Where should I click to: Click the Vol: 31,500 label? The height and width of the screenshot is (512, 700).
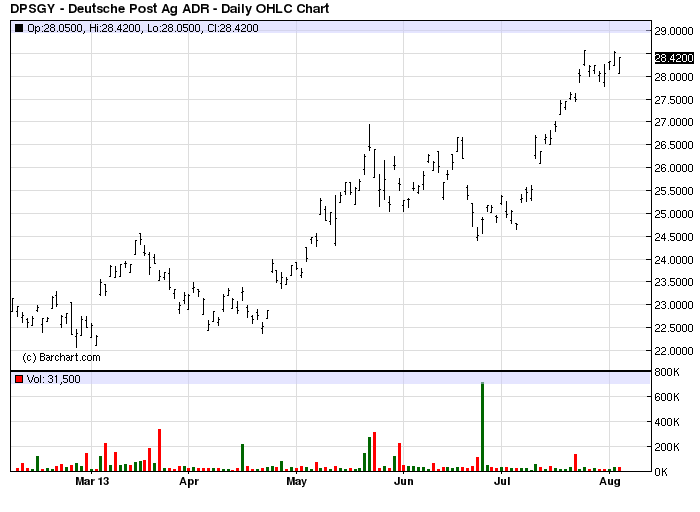[54, 379]
